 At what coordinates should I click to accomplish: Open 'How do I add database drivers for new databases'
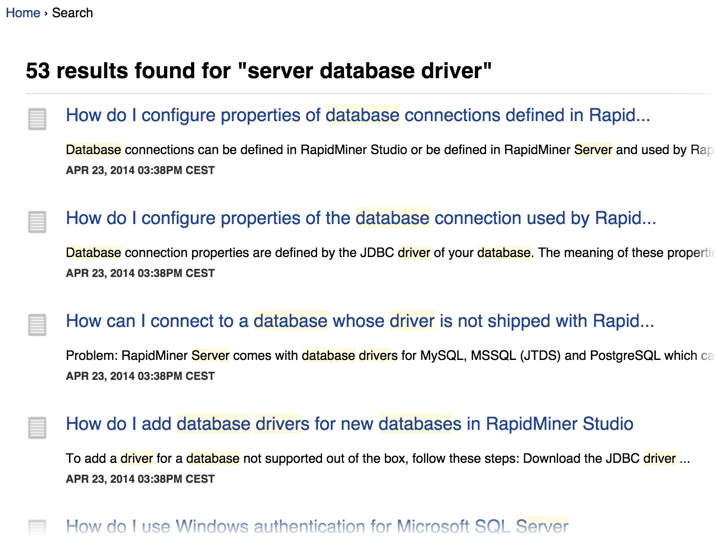[349, 424]
